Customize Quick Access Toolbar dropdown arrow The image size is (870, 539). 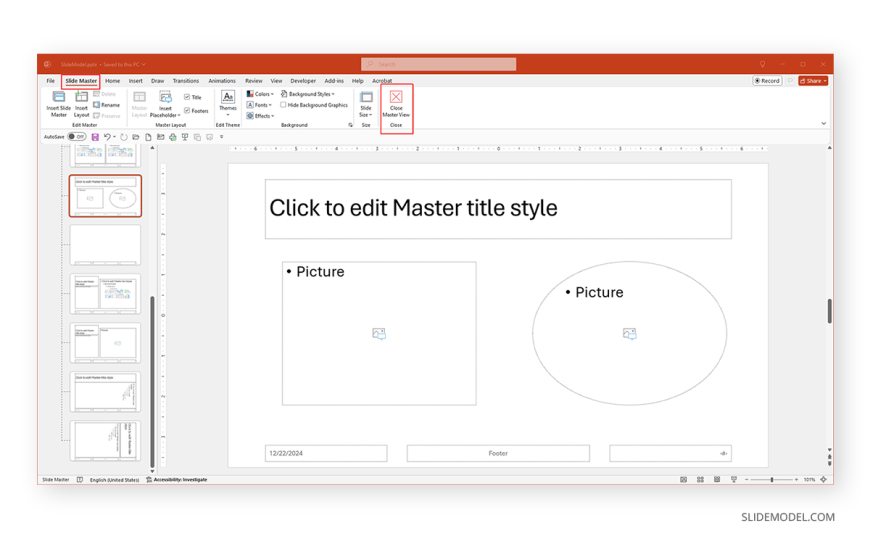tap(221, 137)
